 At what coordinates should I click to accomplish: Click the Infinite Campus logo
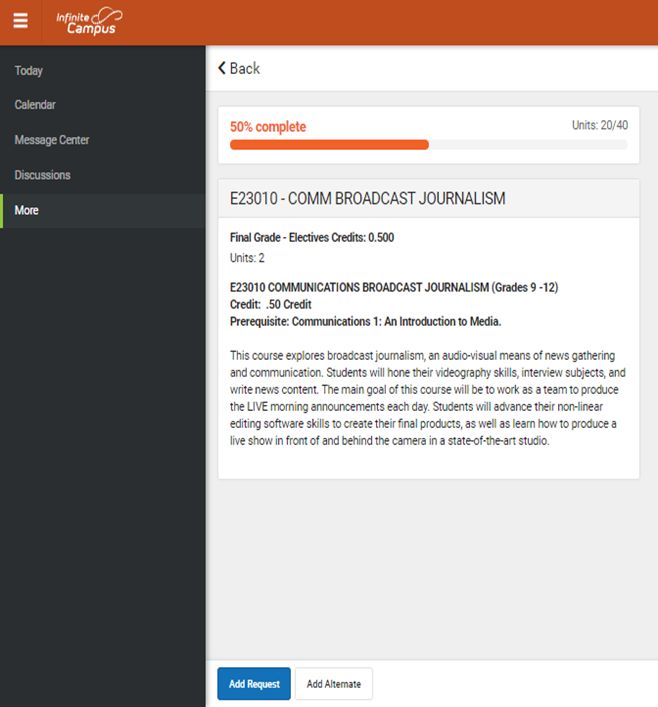(x=89, y=21)
